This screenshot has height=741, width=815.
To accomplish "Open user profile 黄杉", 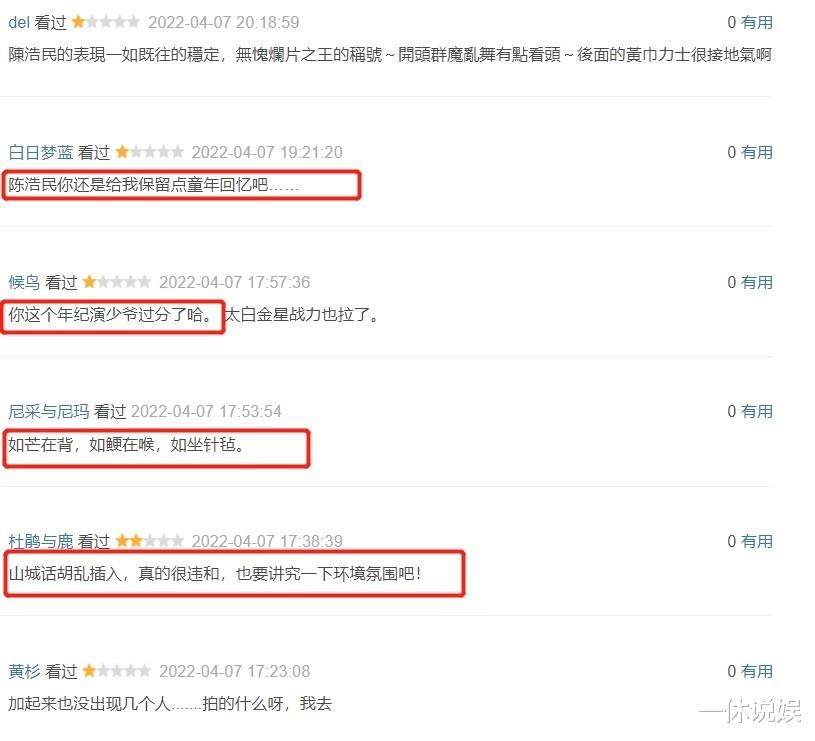I will pyautogui.click(x=24, y=671).
